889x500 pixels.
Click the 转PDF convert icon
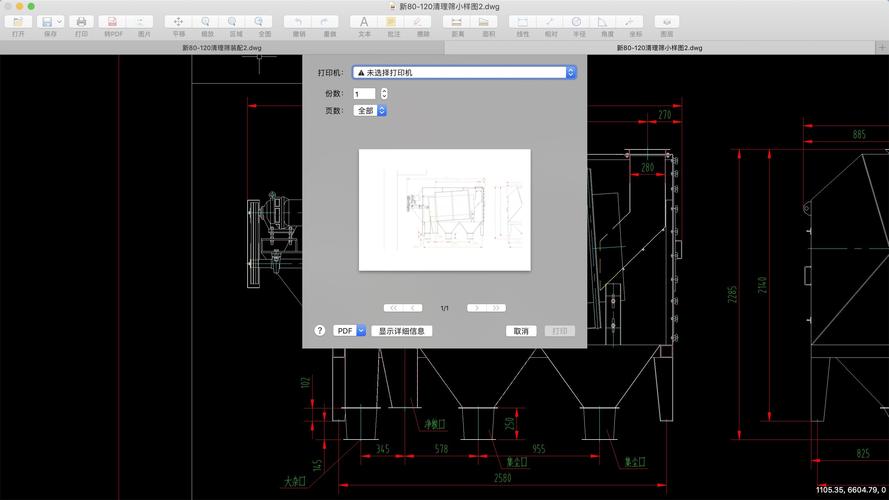tap(110, 21)
